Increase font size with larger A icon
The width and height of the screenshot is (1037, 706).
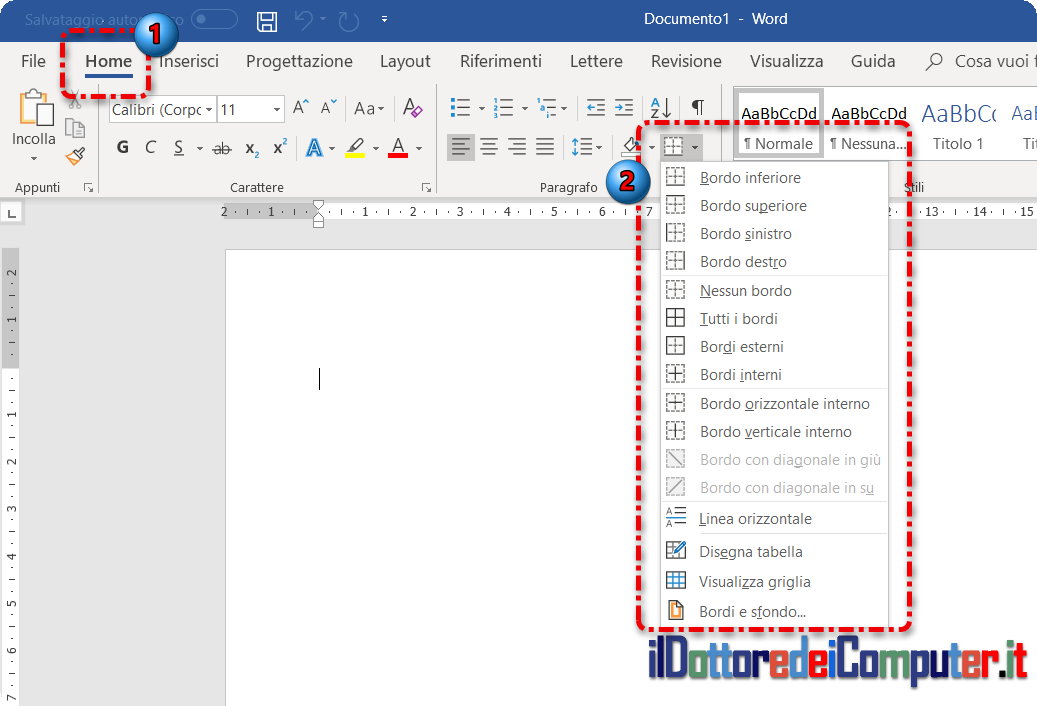tap(301, 107)
